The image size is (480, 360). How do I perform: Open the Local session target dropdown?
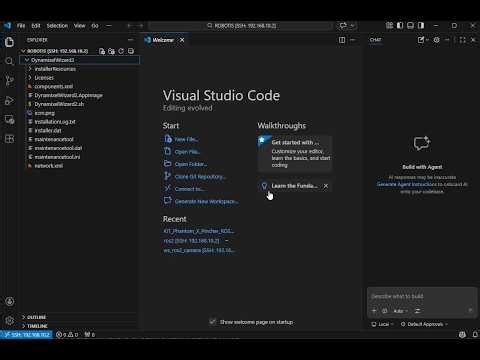point(383,324)
